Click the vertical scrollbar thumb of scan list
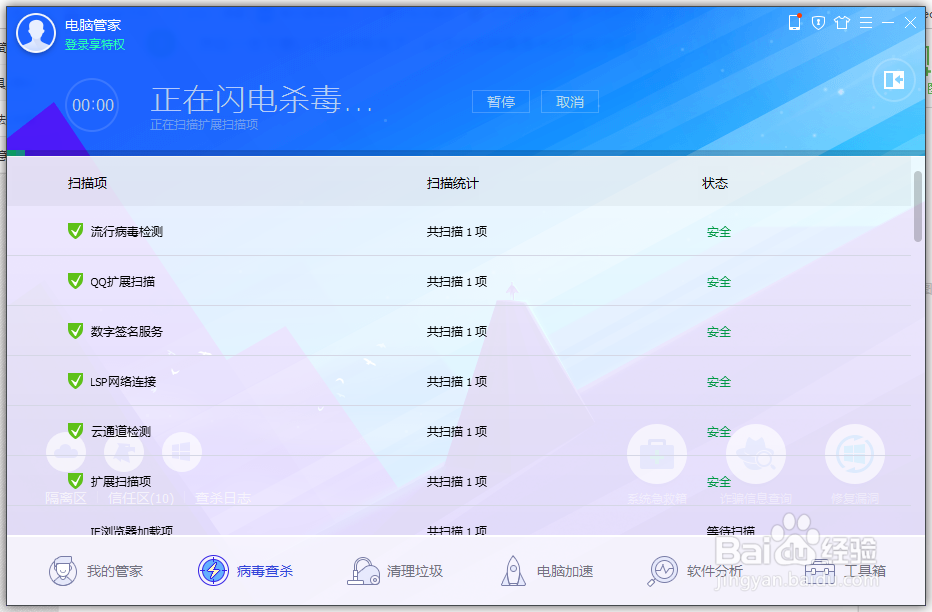932x612 pixels. (x=918, y=206)
